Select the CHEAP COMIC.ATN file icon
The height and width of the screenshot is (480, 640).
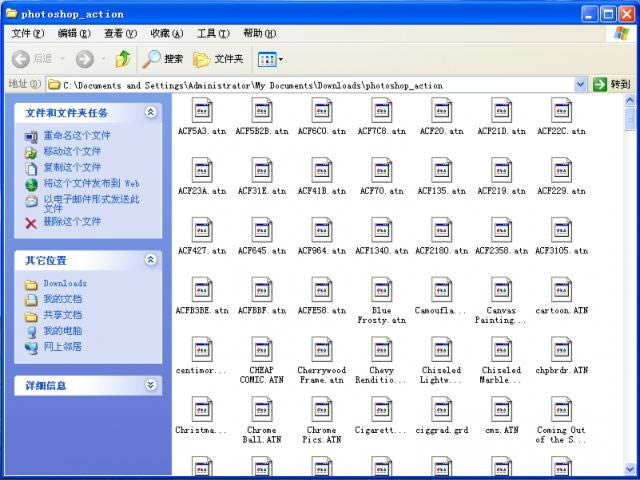point(262,349)
